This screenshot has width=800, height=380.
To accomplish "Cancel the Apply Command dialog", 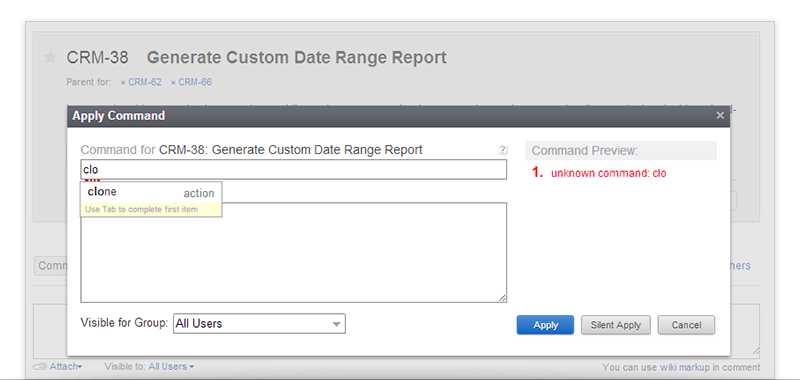I will pyautogui.click(x=686, y=325).
